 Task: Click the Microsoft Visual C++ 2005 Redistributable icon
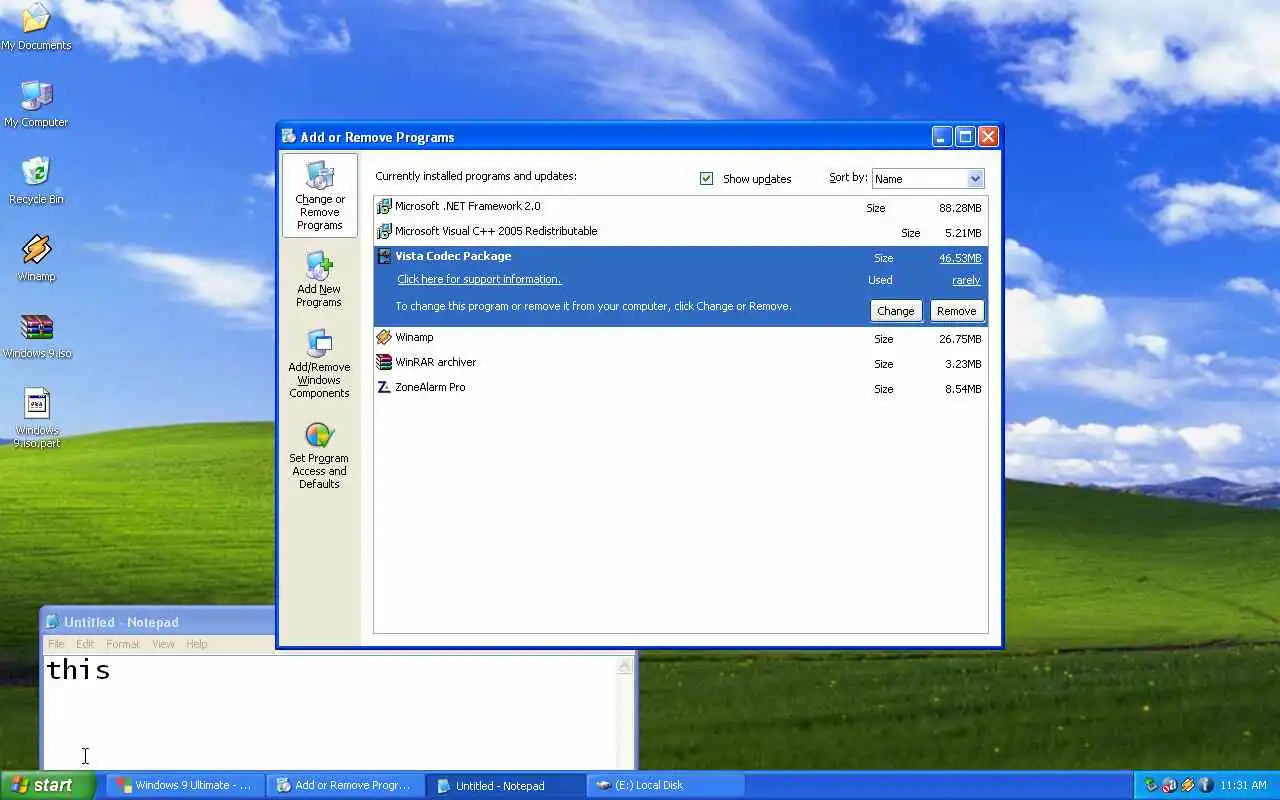(x=384, y=232)
